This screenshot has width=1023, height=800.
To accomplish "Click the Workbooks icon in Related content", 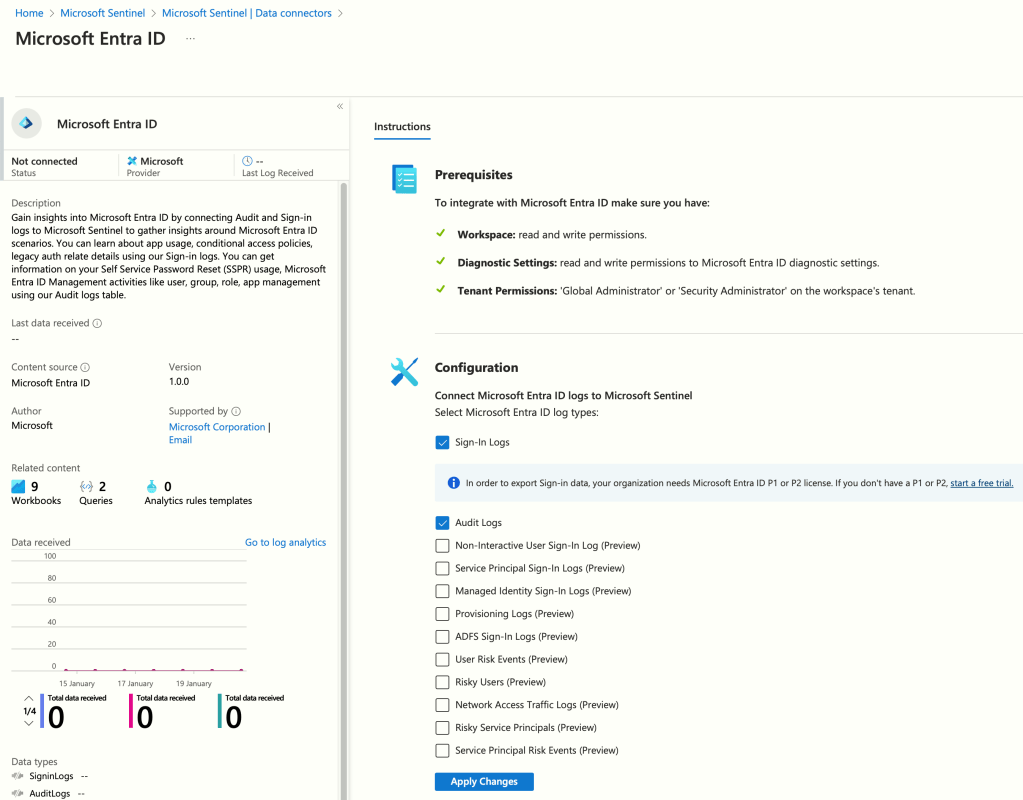I will coord(18,486).
